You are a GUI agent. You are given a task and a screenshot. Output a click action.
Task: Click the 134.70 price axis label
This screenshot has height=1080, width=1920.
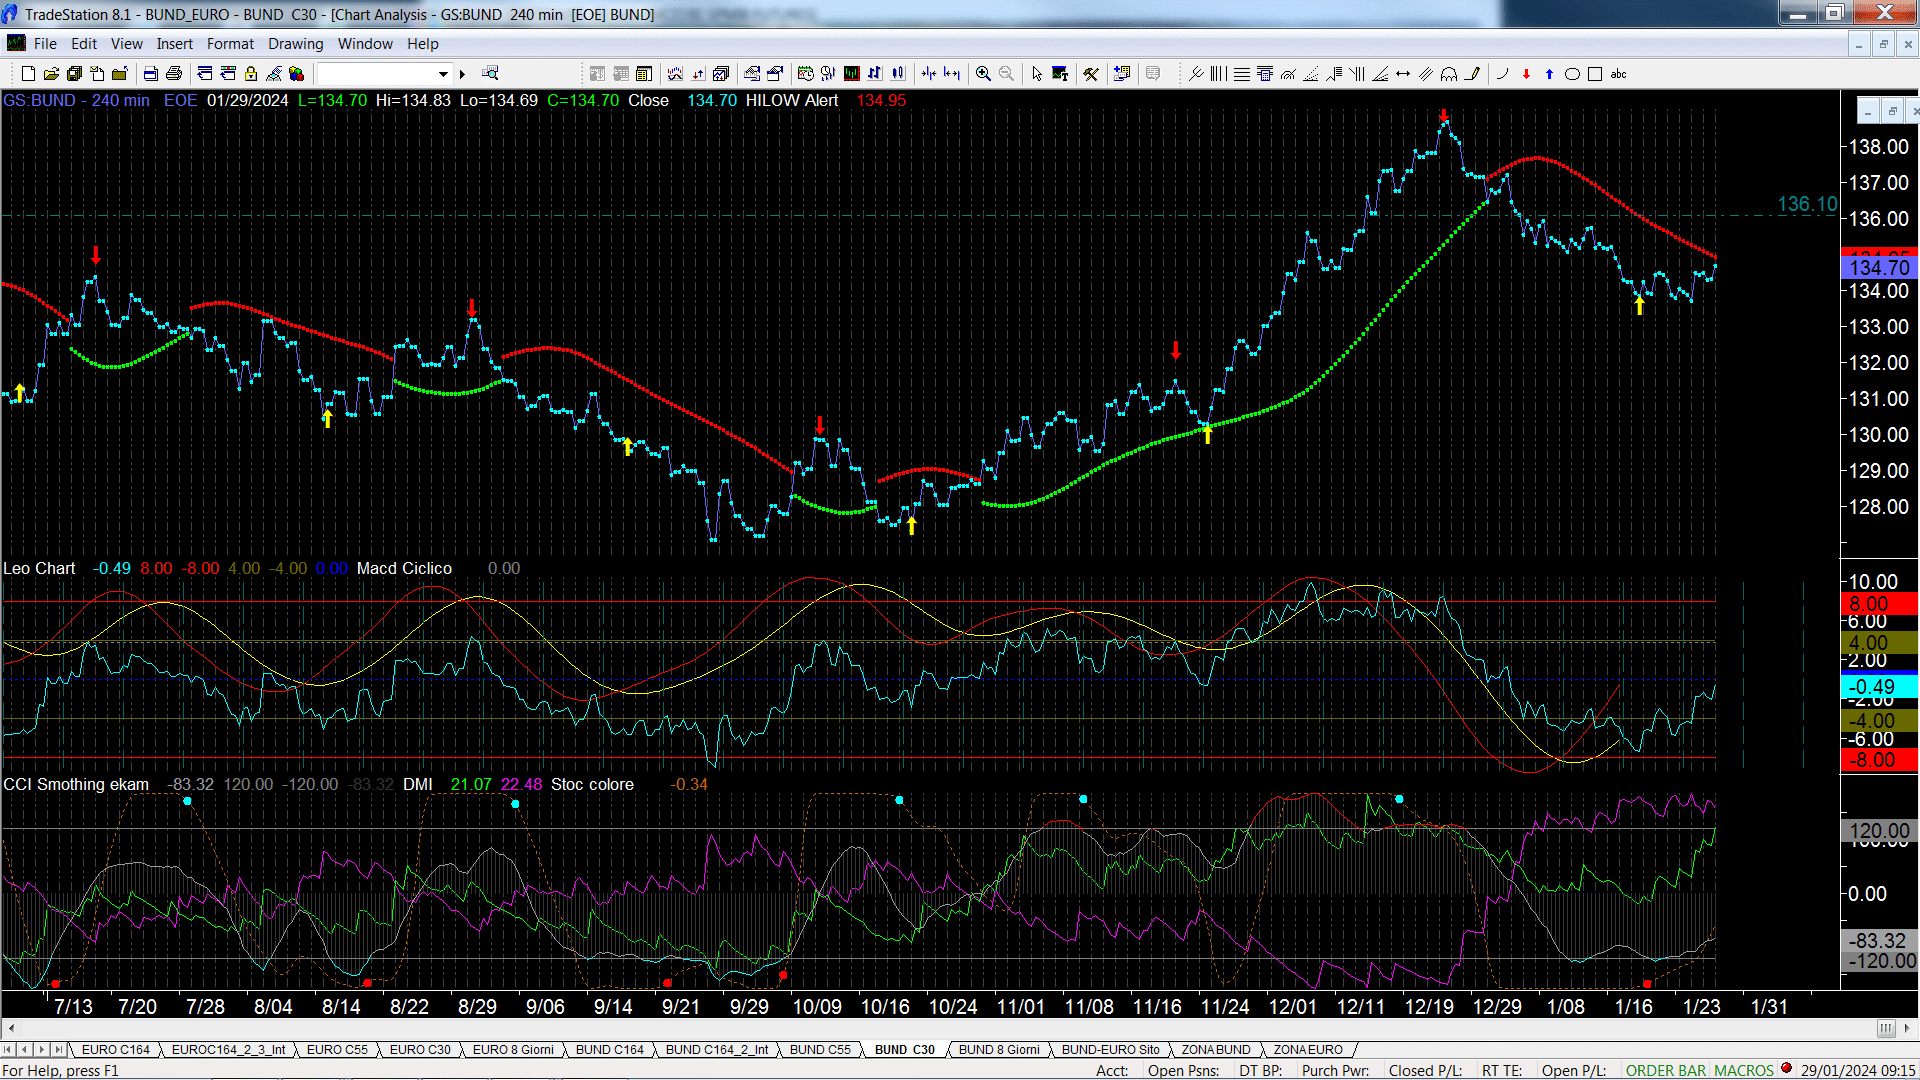point(1879,268)
